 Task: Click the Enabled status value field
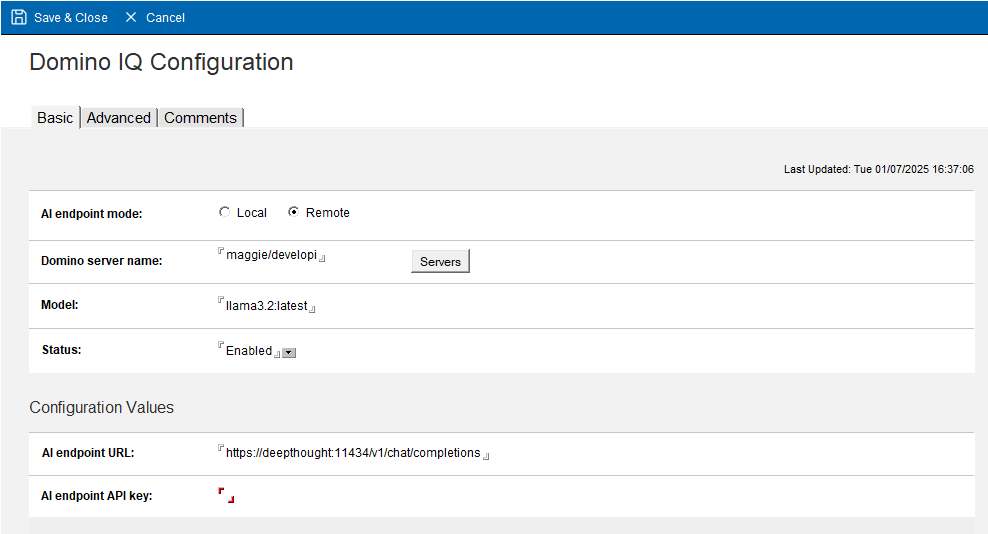[x=248, y=351]
